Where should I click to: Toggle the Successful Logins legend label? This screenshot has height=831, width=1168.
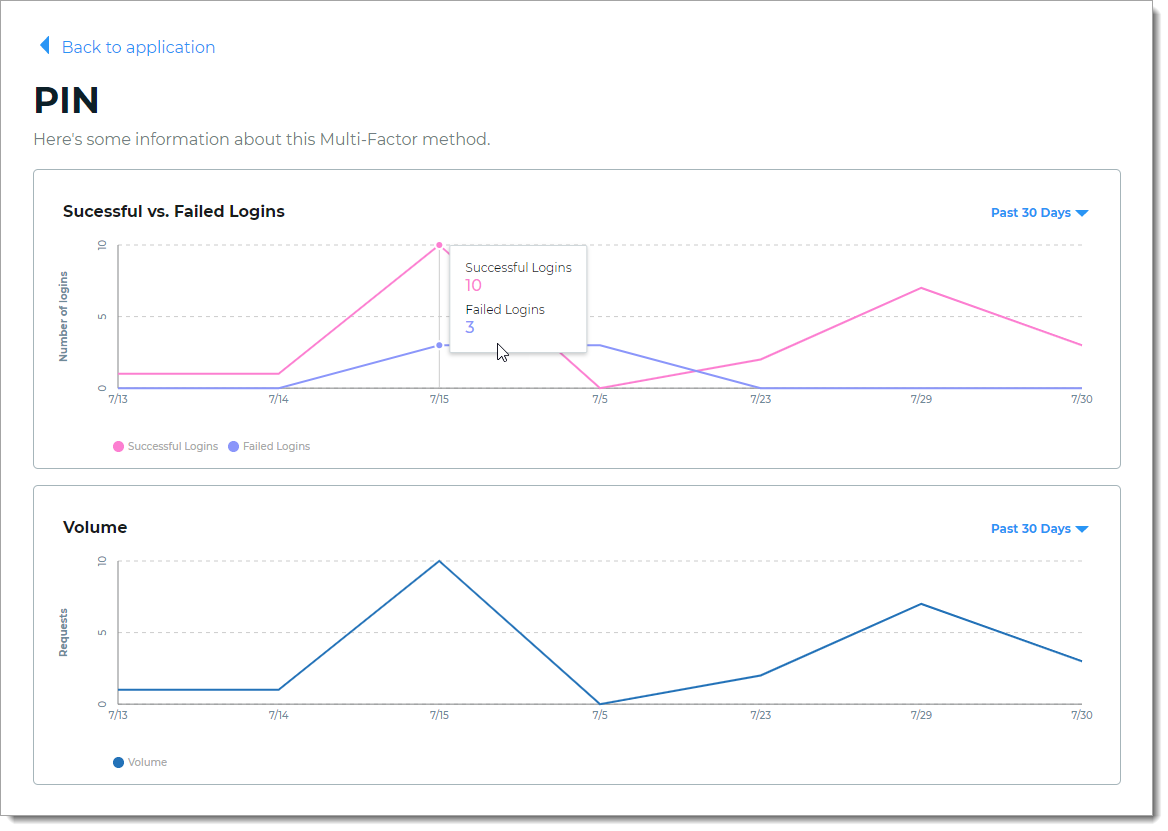tap(172, 446)
